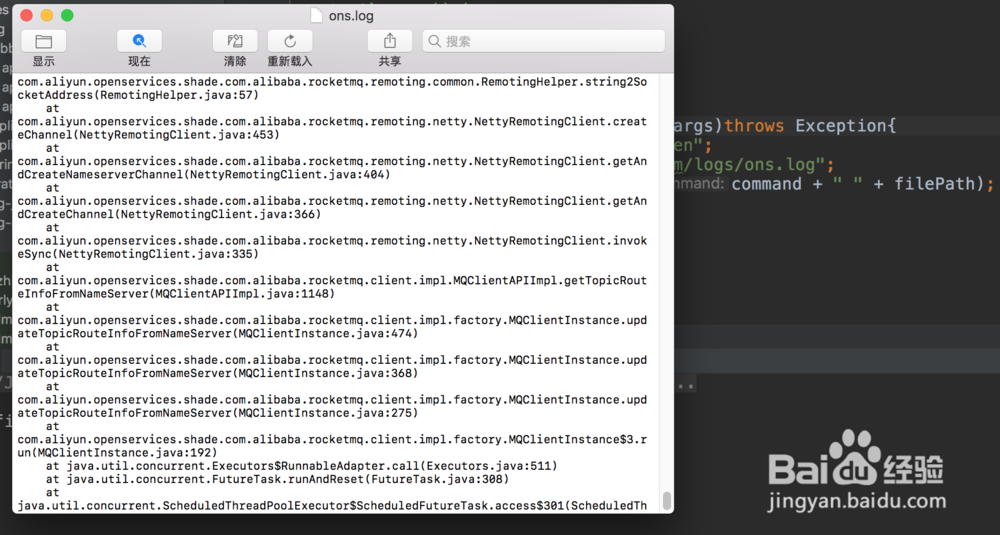Click the Clear (清除) log icon
The image size is (1000, 535).
tap(235, 41)
